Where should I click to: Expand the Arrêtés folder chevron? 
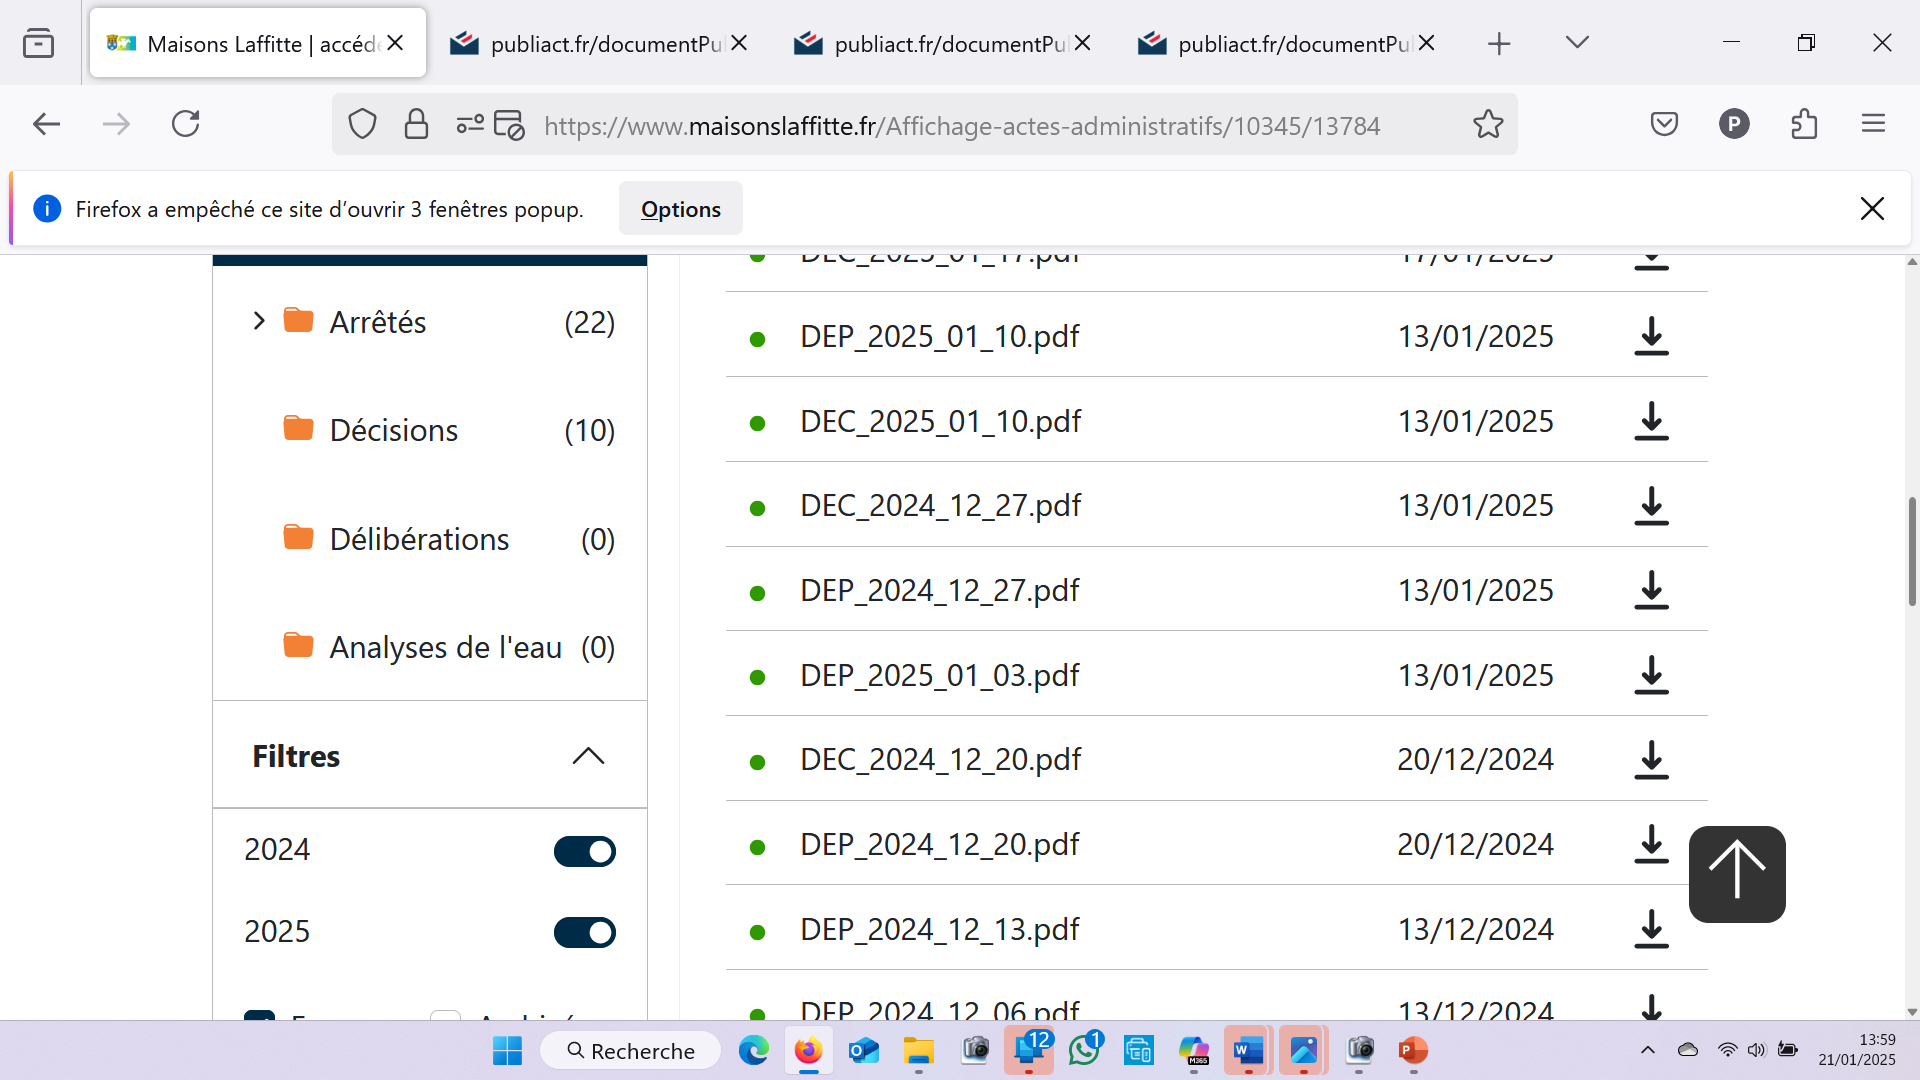(x=259, y=321)
